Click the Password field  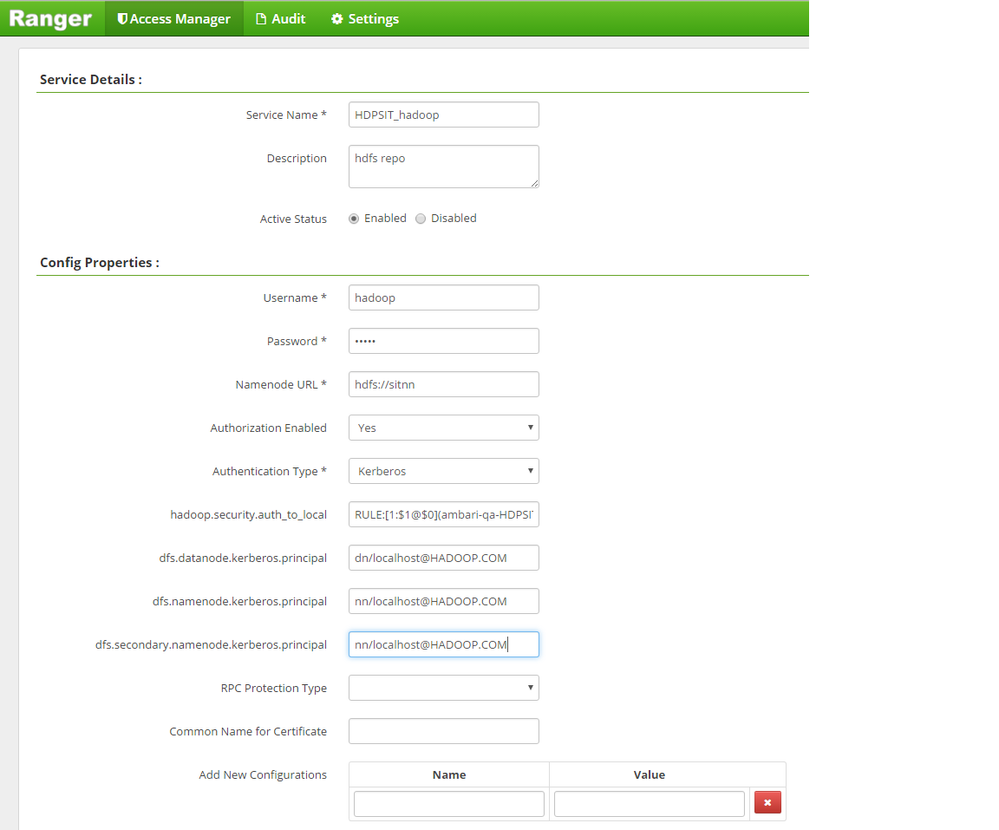(443, 341)
